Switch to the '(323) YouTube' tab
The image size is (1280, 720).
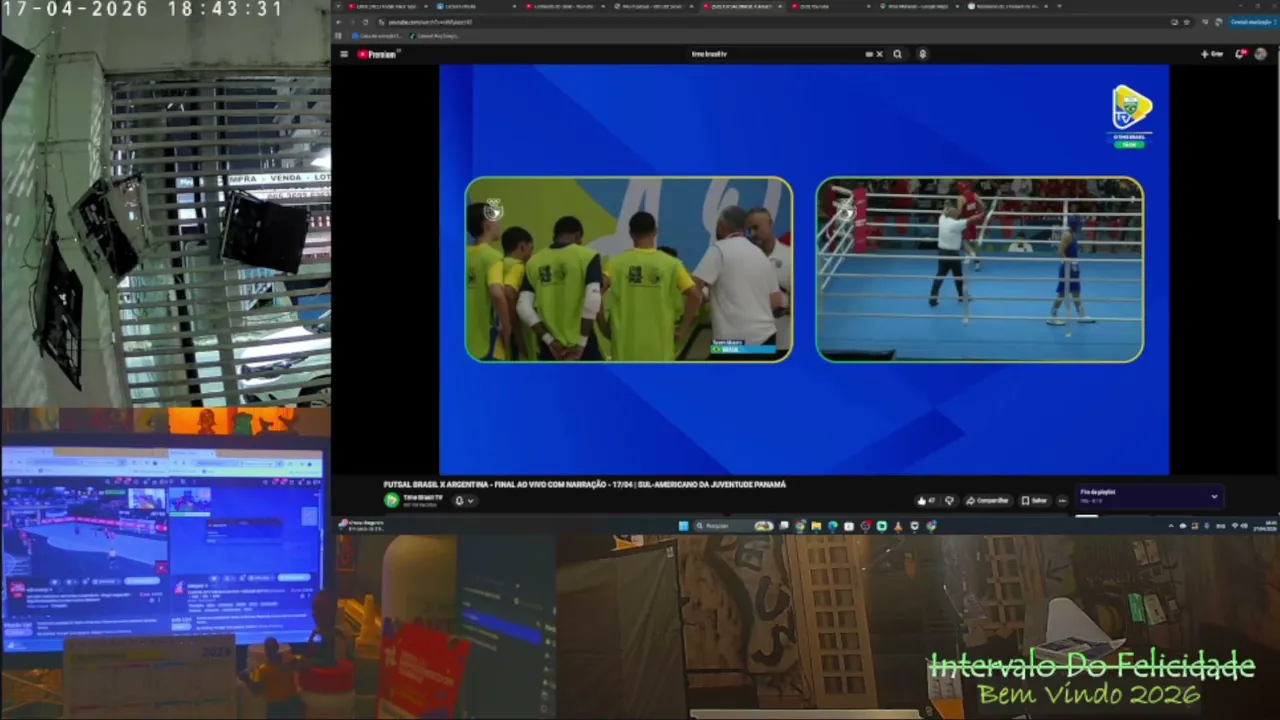(x=829, y=6)
